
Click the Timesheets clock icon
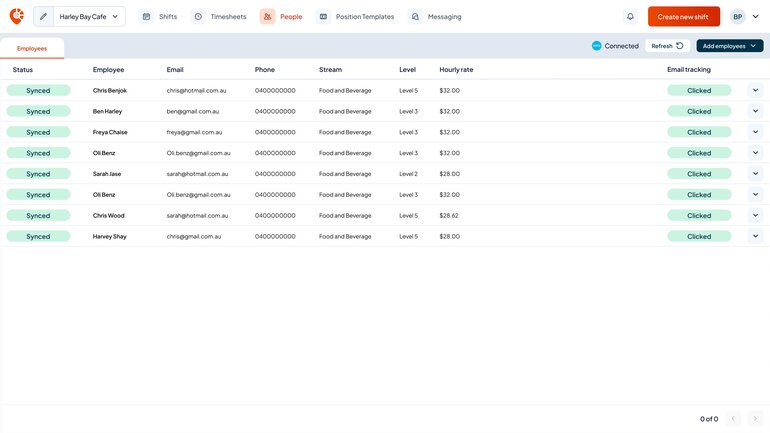pos(198,17)
